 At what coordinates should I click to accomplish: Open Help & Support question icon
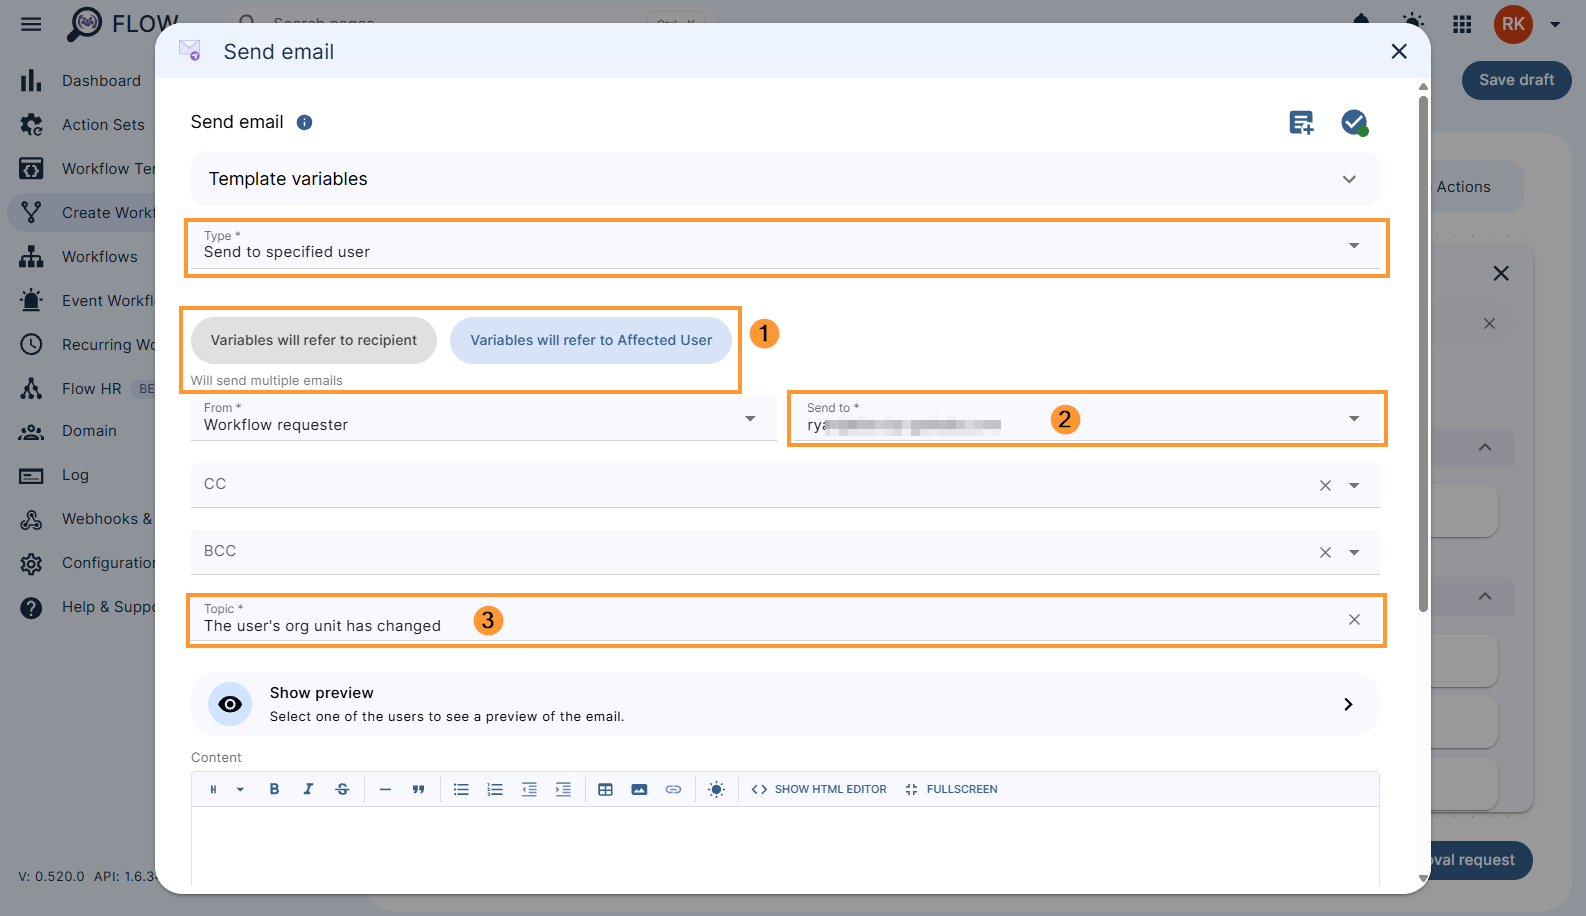pos(31,608)
